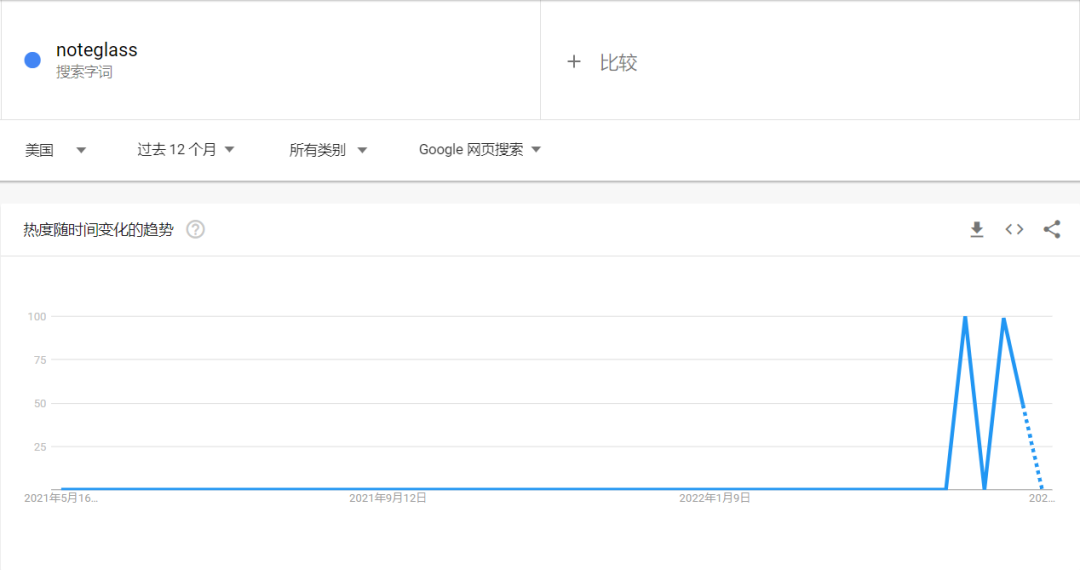Open the 过去 12 个月 time range dropdown
The width and height of the screenshot is (1080, 570).
click(x=186, y=149)
